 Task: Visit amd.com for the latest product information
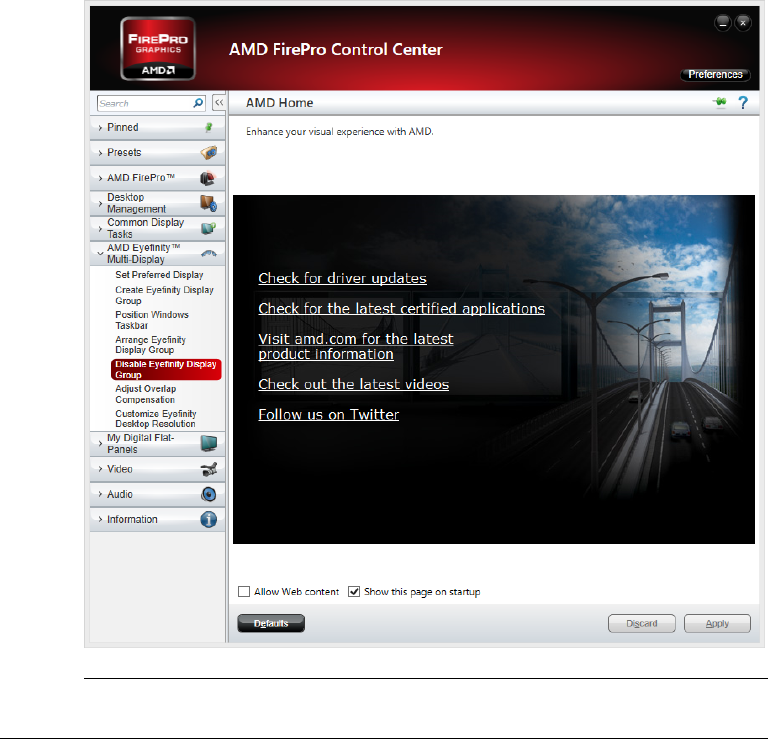point(356,346)
